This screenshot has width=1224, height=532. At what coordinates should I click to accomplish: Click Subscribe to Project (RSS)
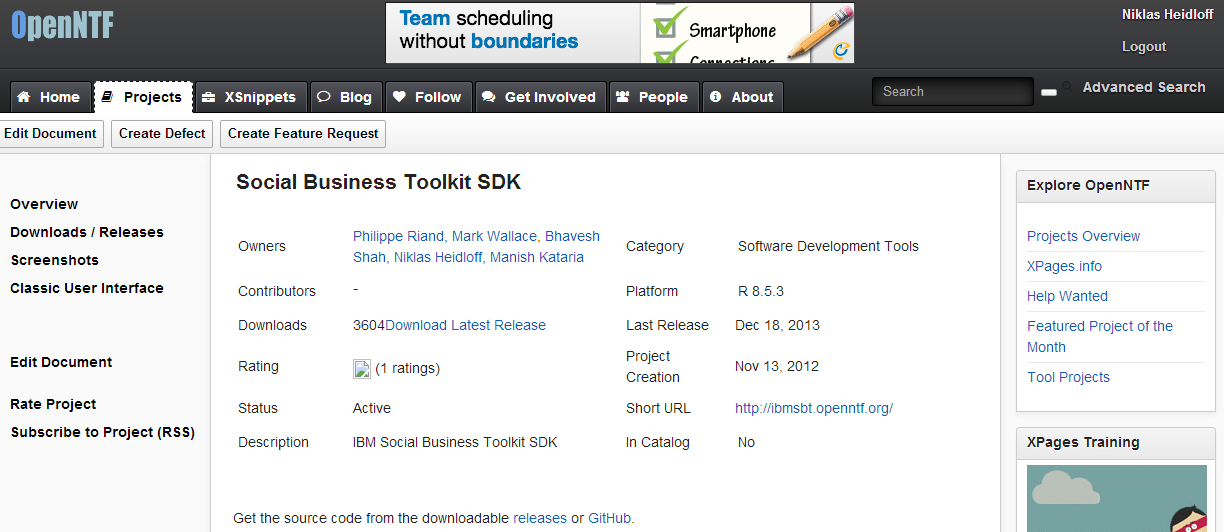point(103,432)
